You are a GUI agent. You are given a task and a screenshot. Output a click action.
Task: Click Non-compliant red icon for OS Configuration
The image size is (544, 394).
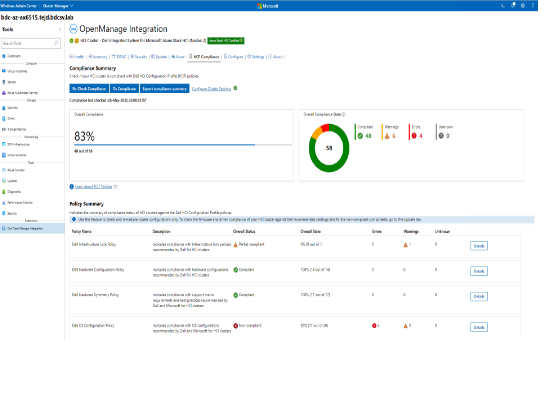236,325
